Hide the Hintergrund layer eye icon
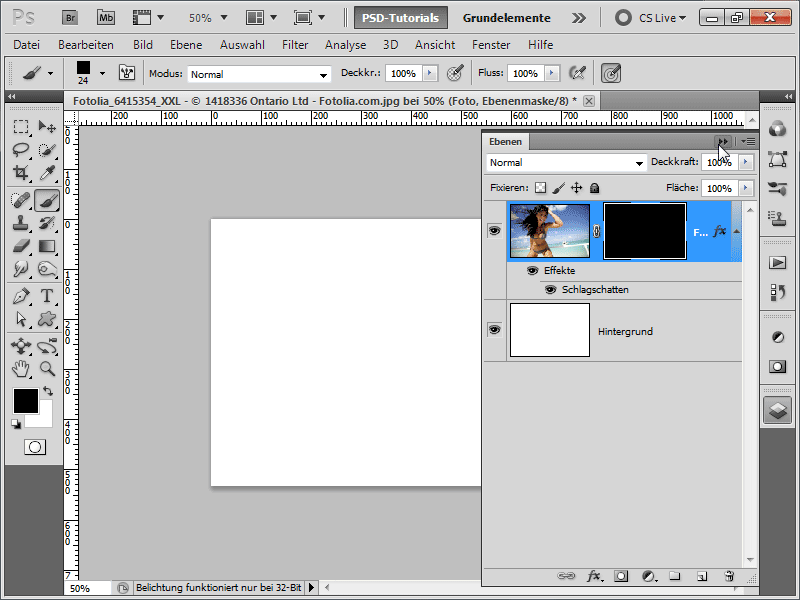This screenshot has width=800, height=600. point(494,330)
